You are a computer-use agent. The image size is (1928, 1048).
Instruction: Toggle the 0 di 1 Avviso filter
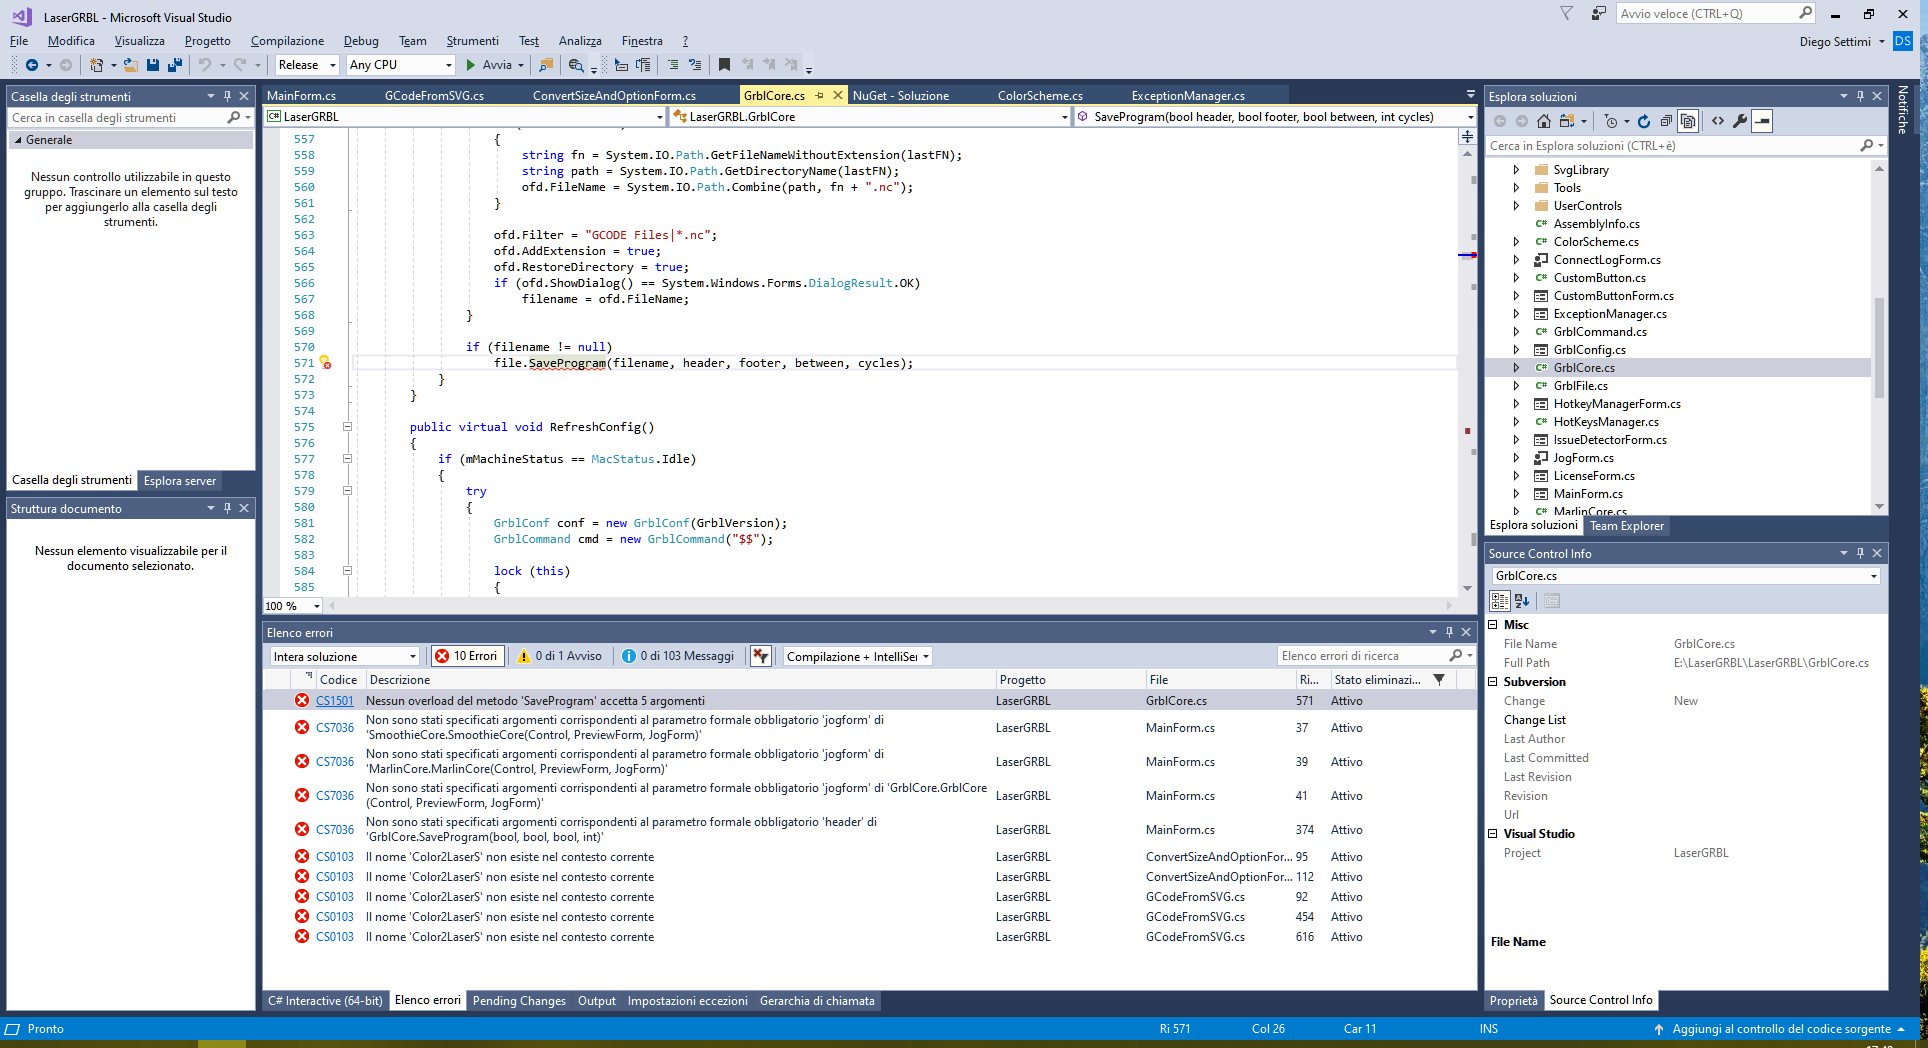tap(560, 656)
